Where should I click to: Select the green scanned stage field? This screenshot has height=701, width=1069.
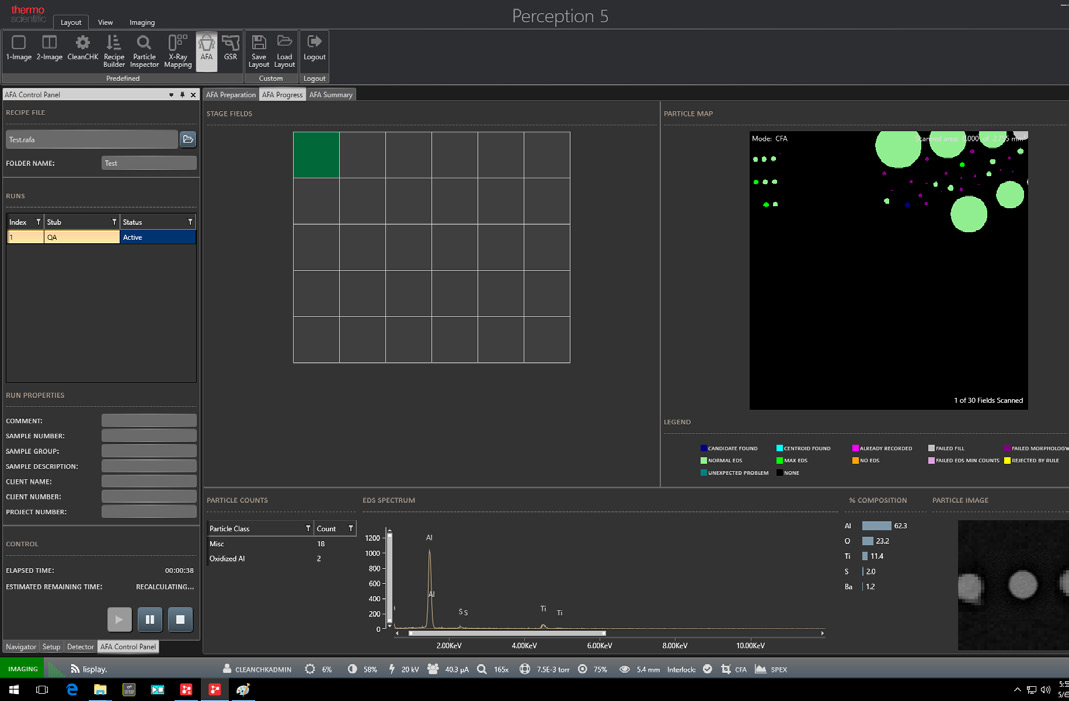tap(316, 155)
